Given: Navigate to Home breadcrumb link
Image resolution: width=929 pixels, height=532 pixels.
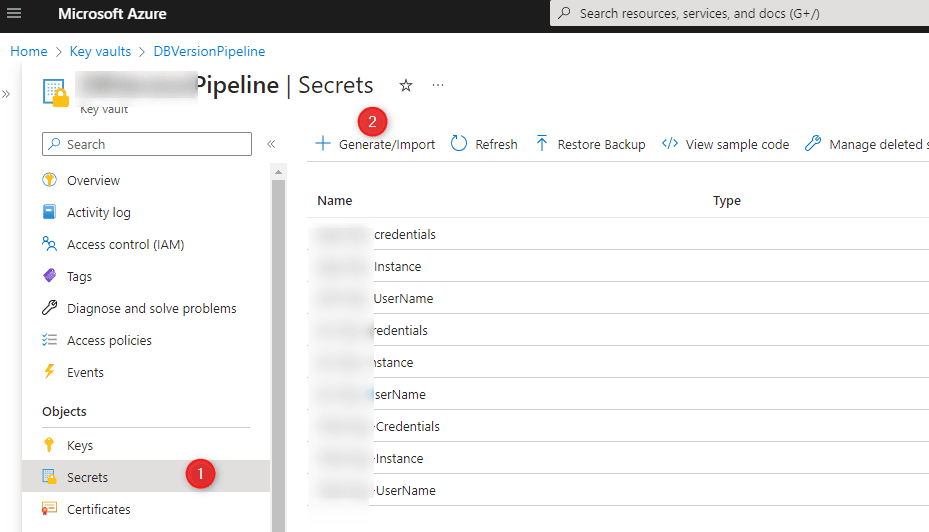Looking at the screenshot, I should [x=28, y=52].
